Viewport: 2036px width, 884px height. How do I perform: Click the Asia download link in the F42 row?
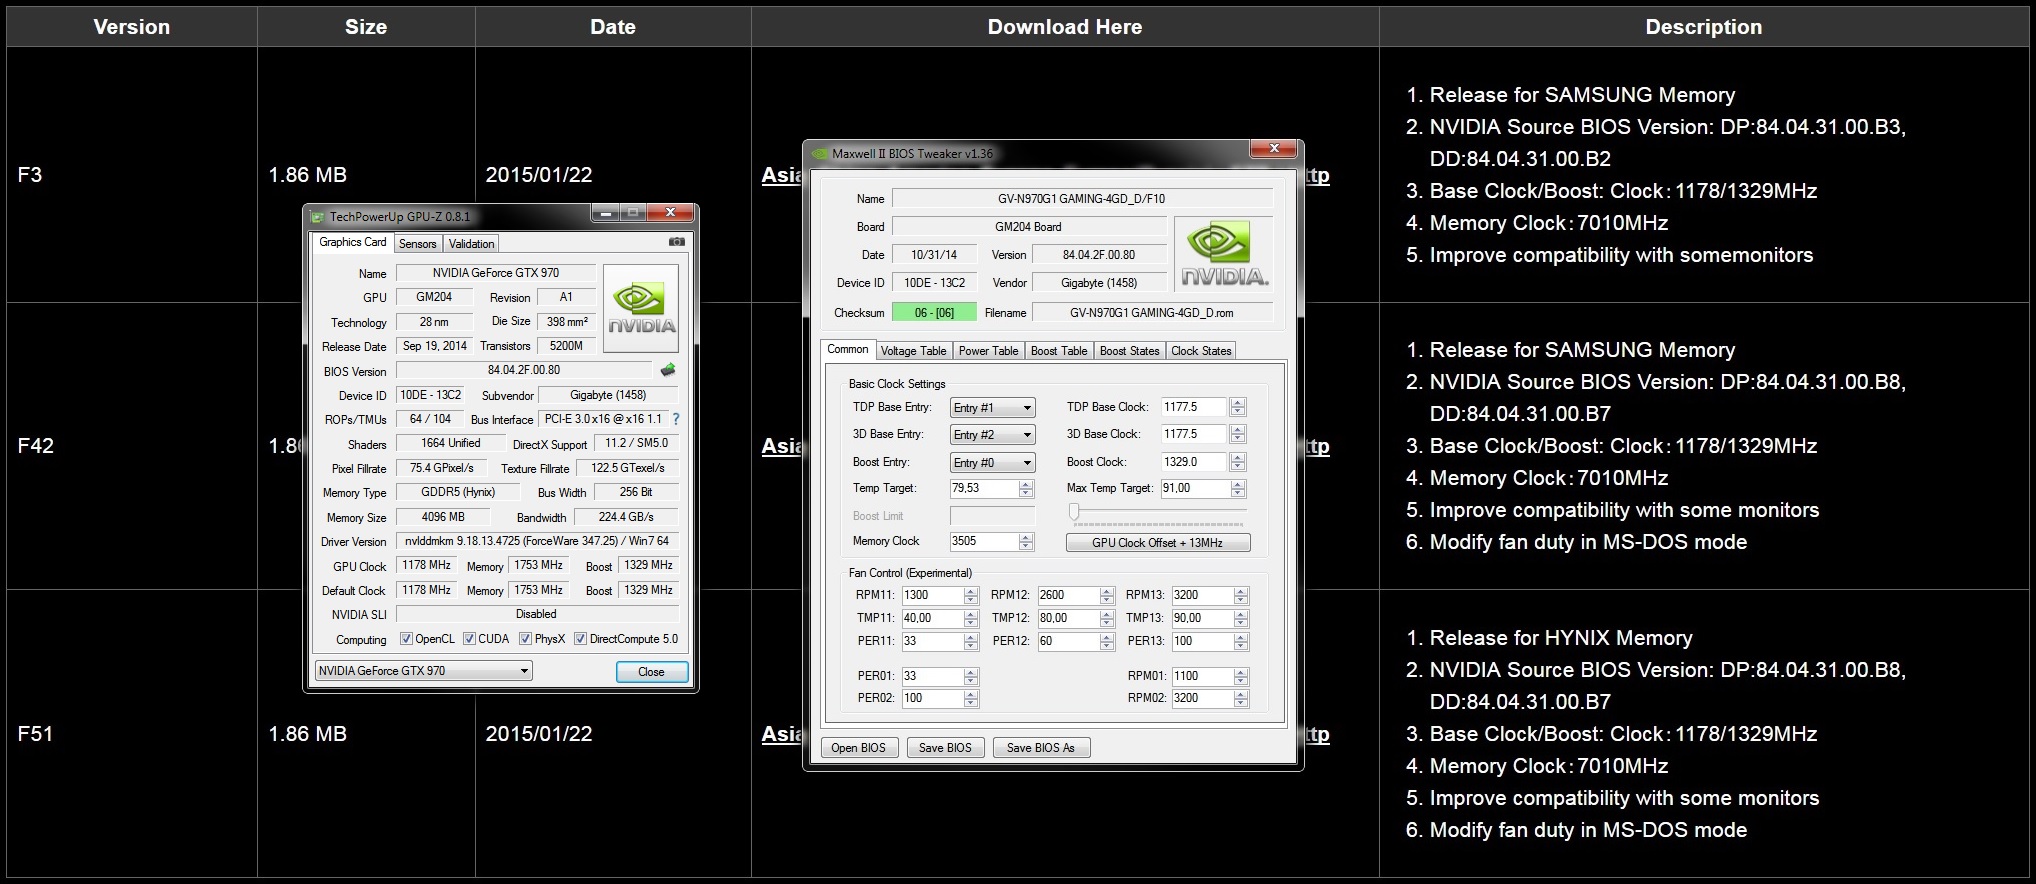[782, 446]
